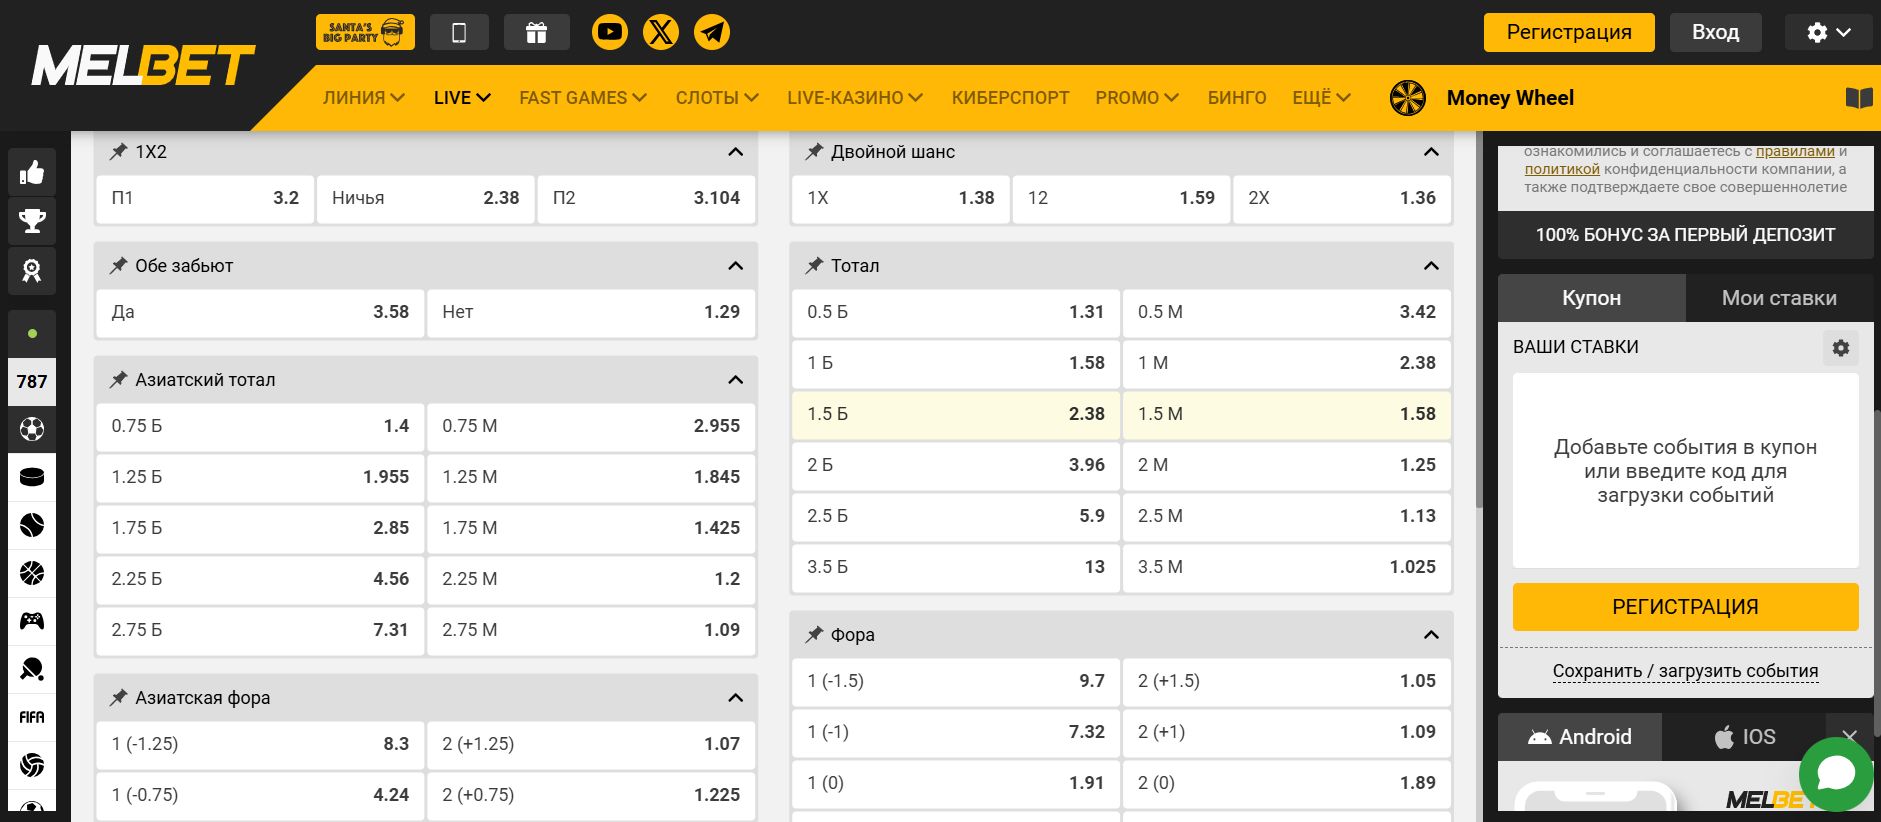Viewport: 1881px width, 822px height.
Task: Open the settings gear dropdown
Action: click(x=1828, y=32)
